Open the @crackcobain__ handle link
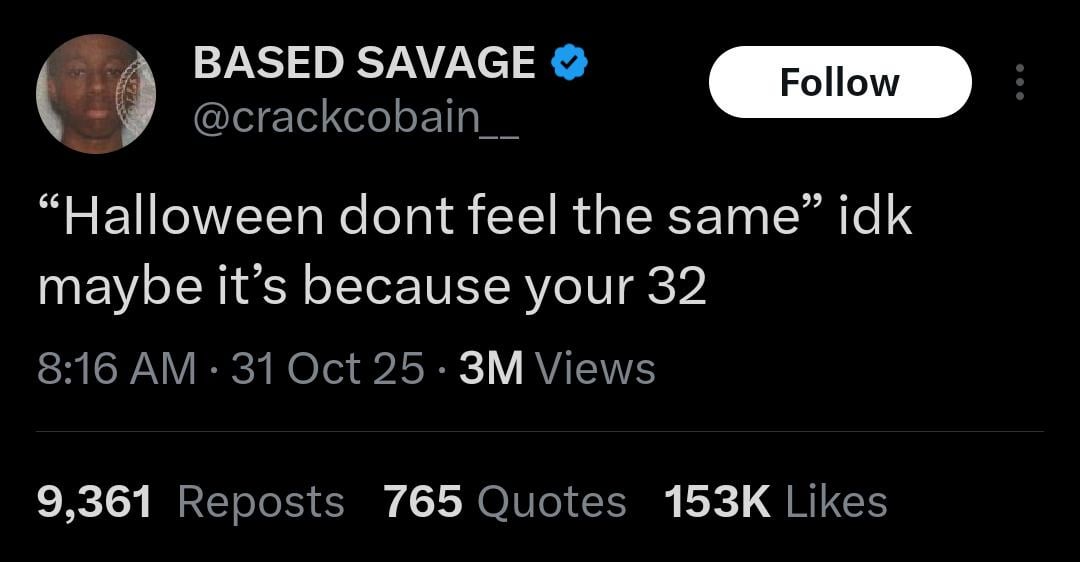 (x=355, y=120)
